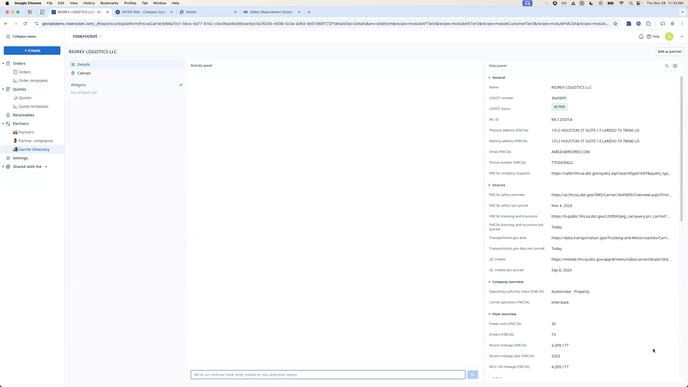Click the email address value
The width and height of the screenshot is (688, 387).
(570, 152)
